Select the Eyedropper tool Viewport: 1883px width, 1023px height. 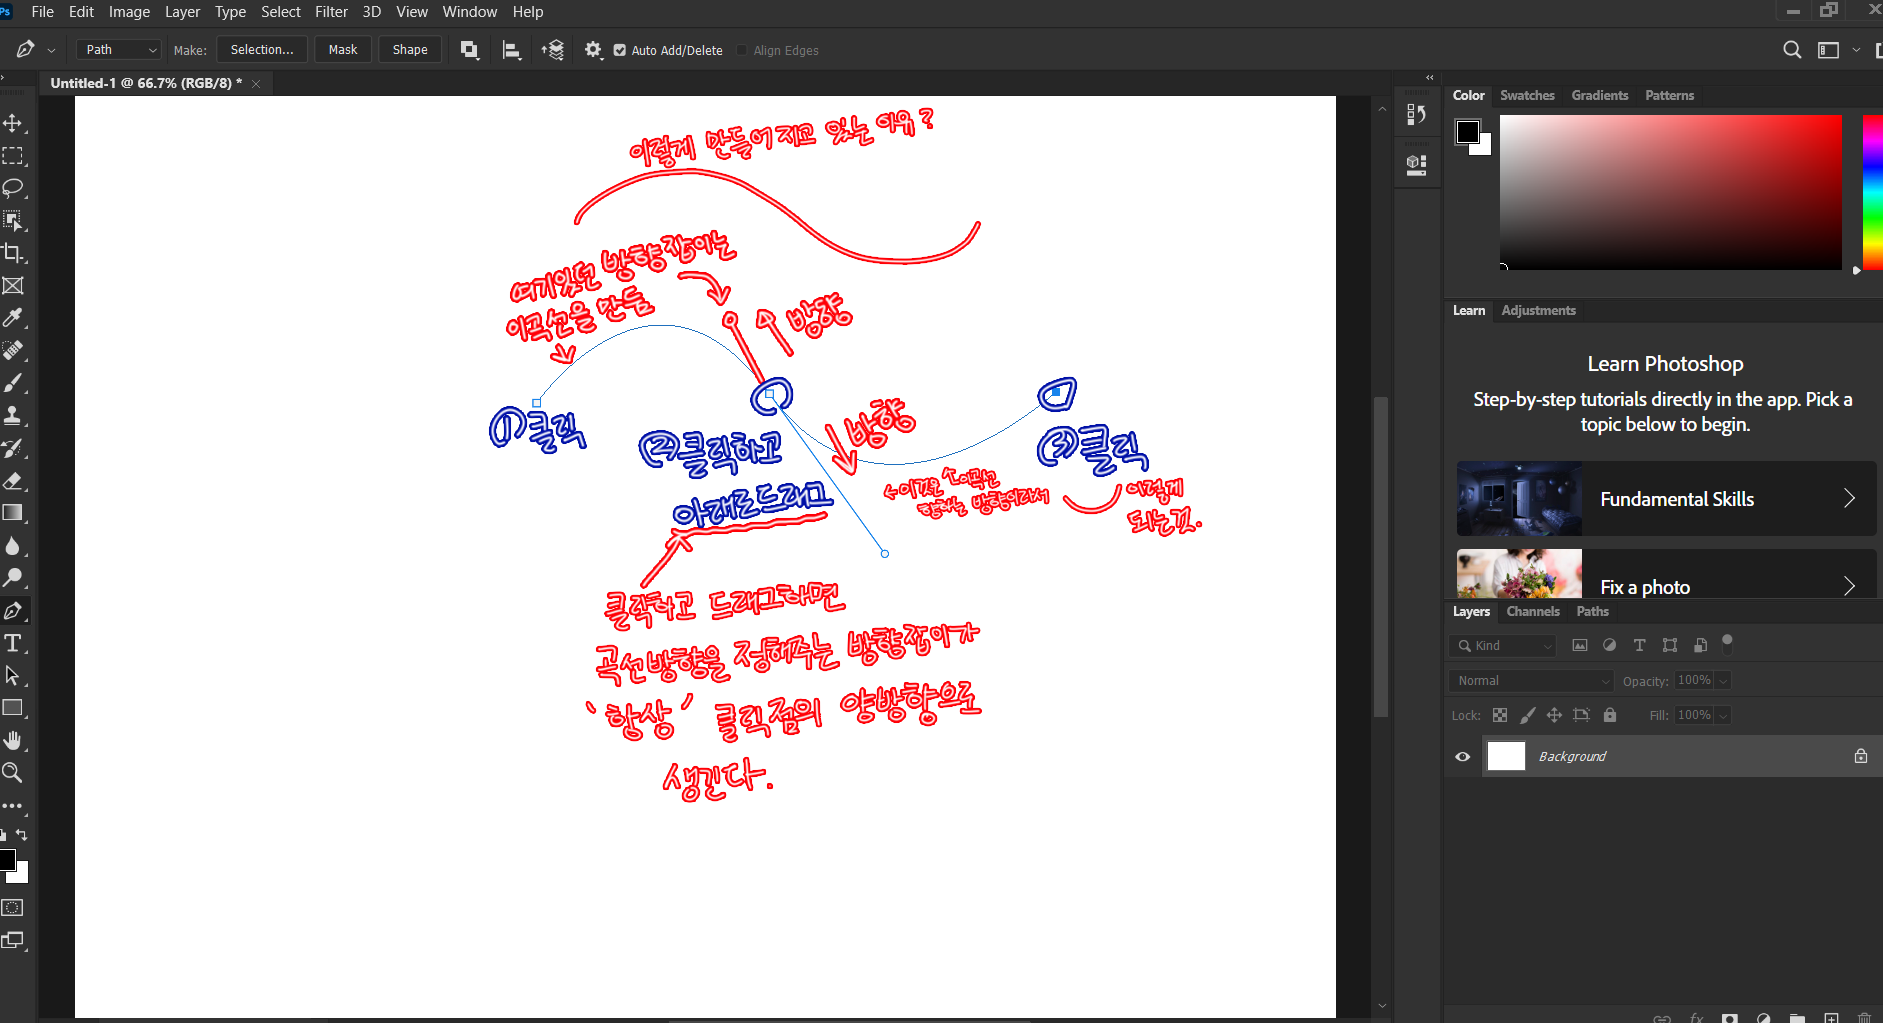(x=13, y=318)
